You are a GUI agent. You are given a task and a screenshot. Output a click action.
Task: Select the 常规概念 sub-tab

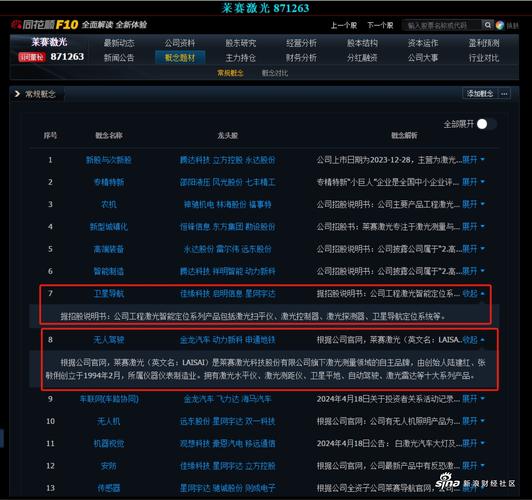click(x=230, y=73)
